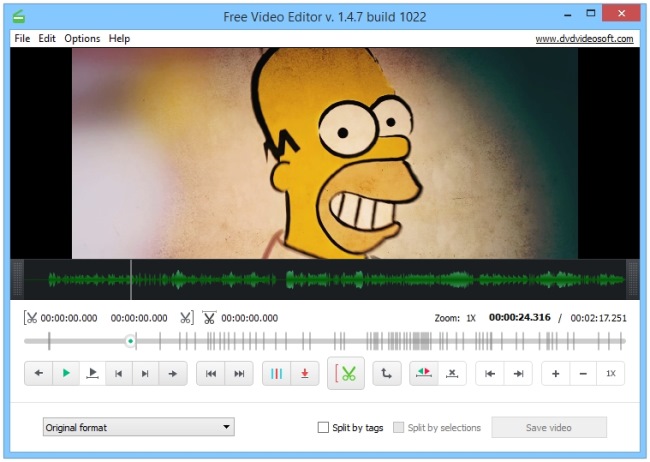This screenshot has height=462, width=650.
Task: Click the current time 00:00:24.316
Action: [x=520, y=318]
